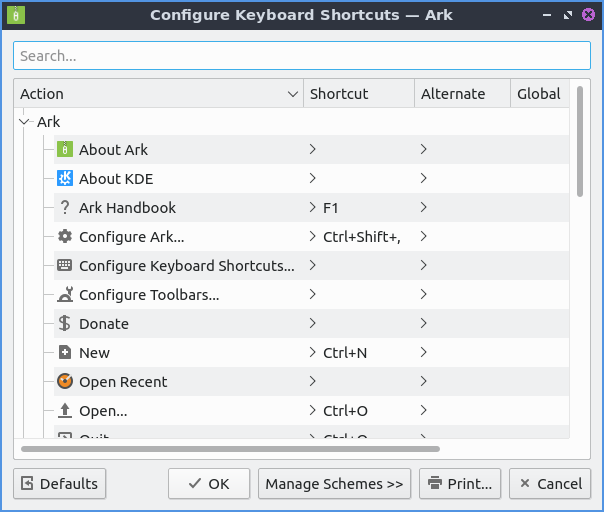The width and height of the screenshot is (604, 512).
Task: Sort by the Action column header
Action: [158, 94]
